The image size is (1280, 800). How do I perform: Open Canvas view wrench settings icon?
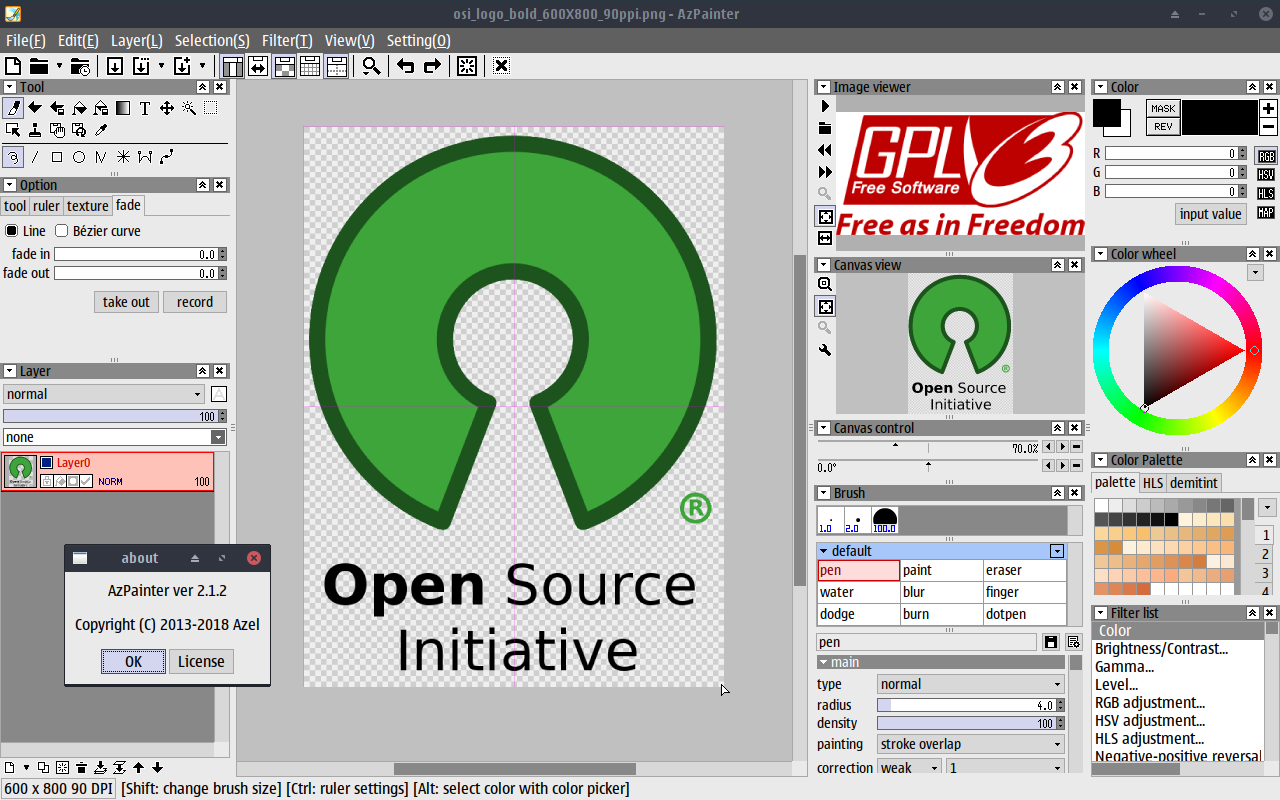click(x=825, y=350)
